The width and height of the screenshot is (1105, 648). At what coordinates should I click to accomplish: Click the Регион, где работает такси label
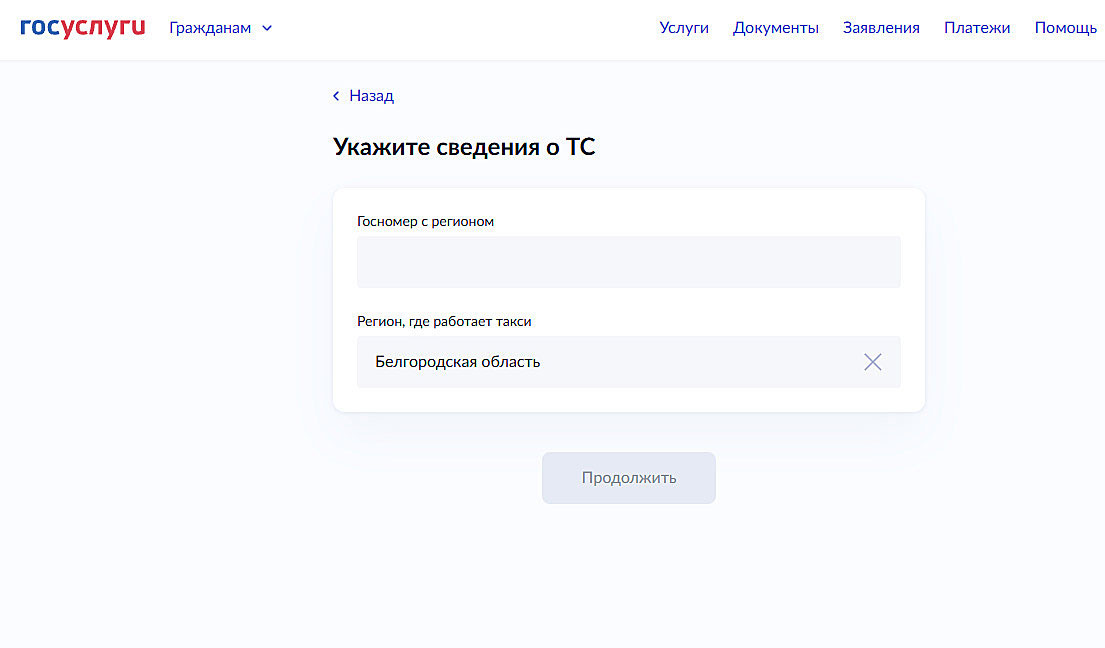coord(444,321)
